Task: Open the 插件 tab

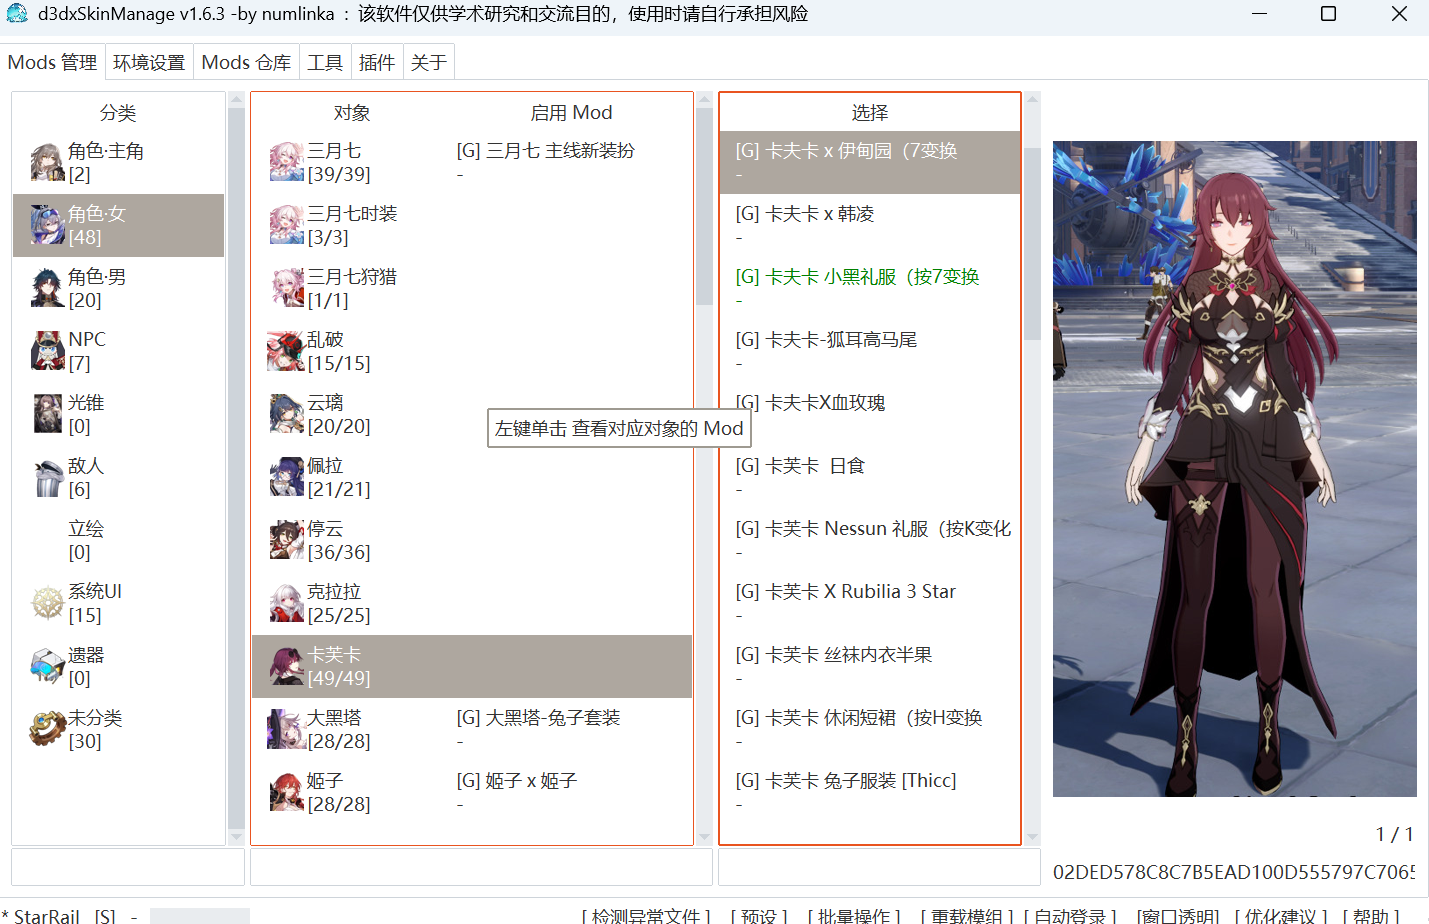Action: (377, 62)
